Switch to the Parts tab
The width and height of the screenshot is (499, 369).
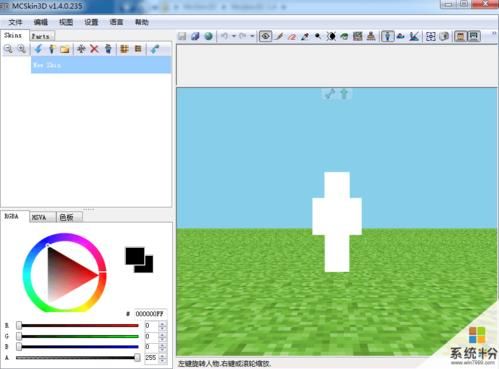point(42,36)
